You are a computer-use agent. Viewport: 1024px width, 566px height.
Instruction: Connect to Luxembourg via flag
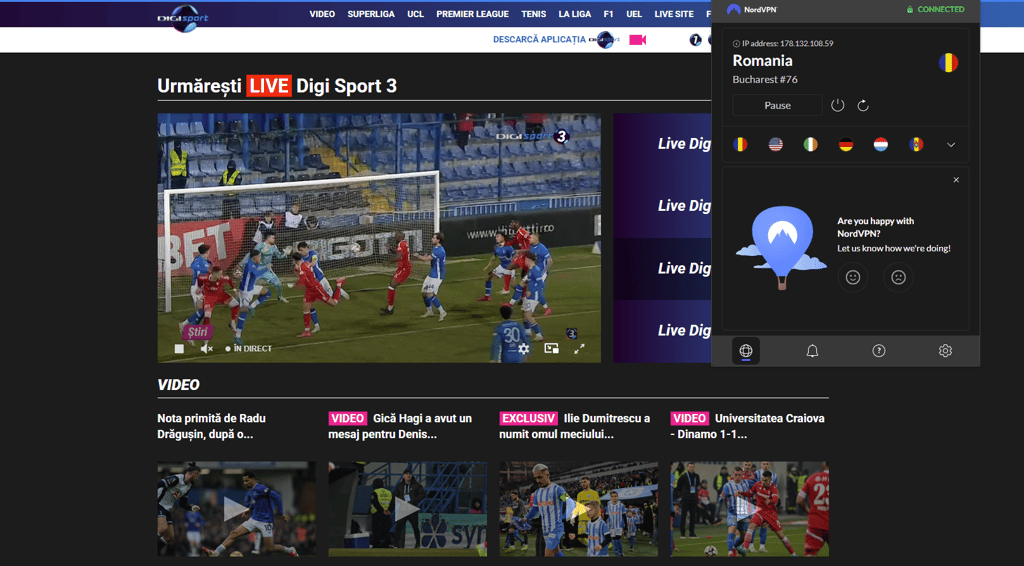[x=881, y=144]
